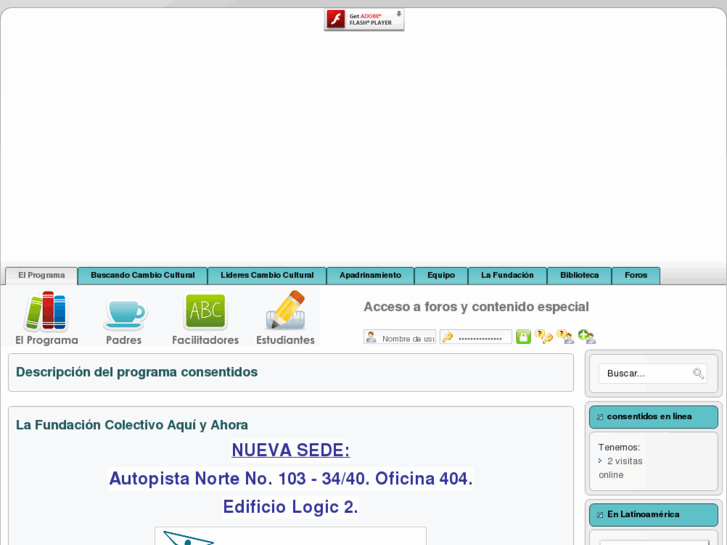Click the books icon for El Programa
Viewport: 727px width, 545px height.
tap(46, 311)
